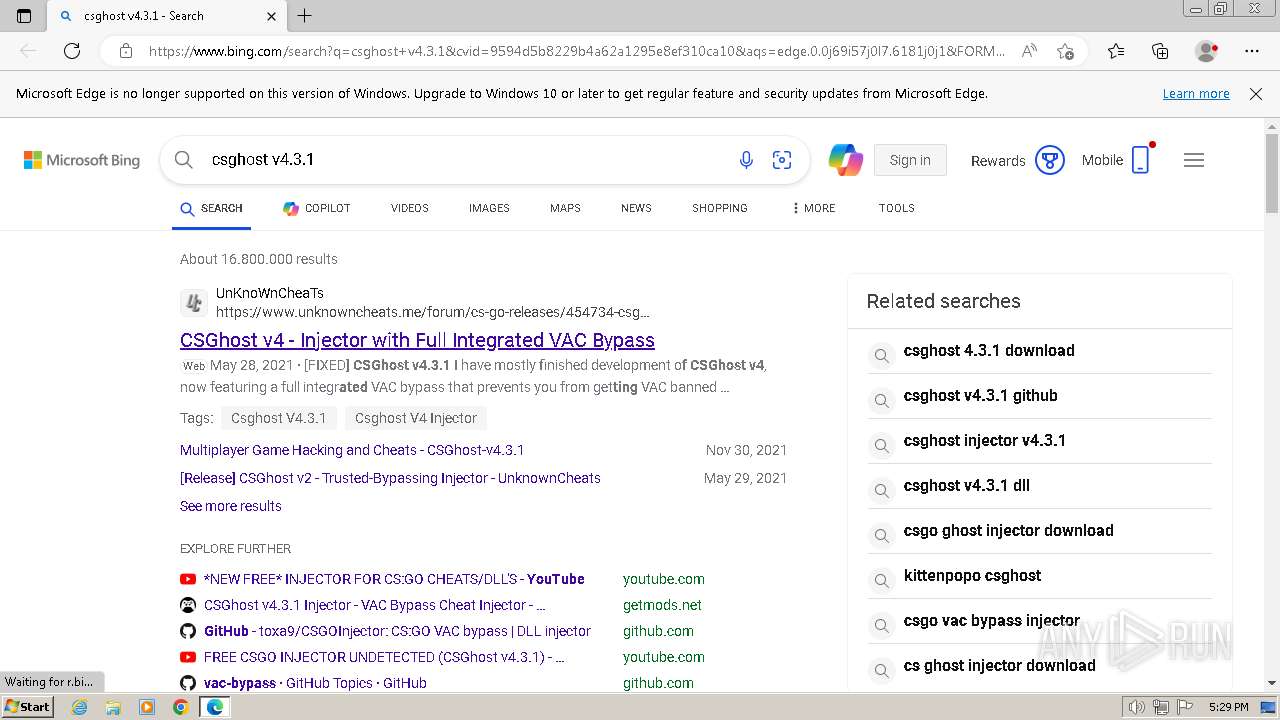1280x720 pixels.
Task: Open Multiplayer Game Hacking and Cheats link
Action: pos(352,450)
